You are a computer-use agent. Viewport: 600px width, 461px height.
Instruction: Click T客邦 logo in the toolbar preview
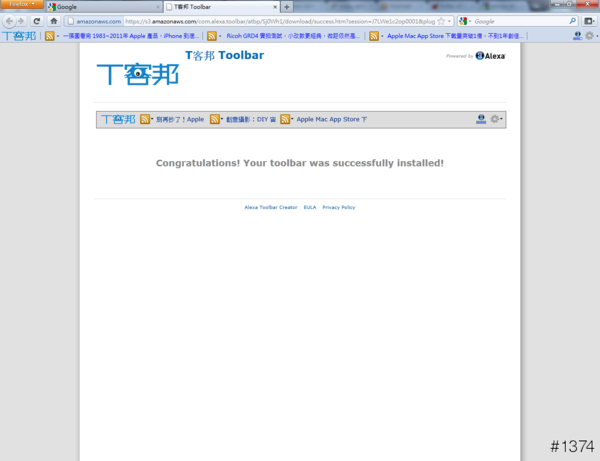pyautogui.click(x=118, y=119)
